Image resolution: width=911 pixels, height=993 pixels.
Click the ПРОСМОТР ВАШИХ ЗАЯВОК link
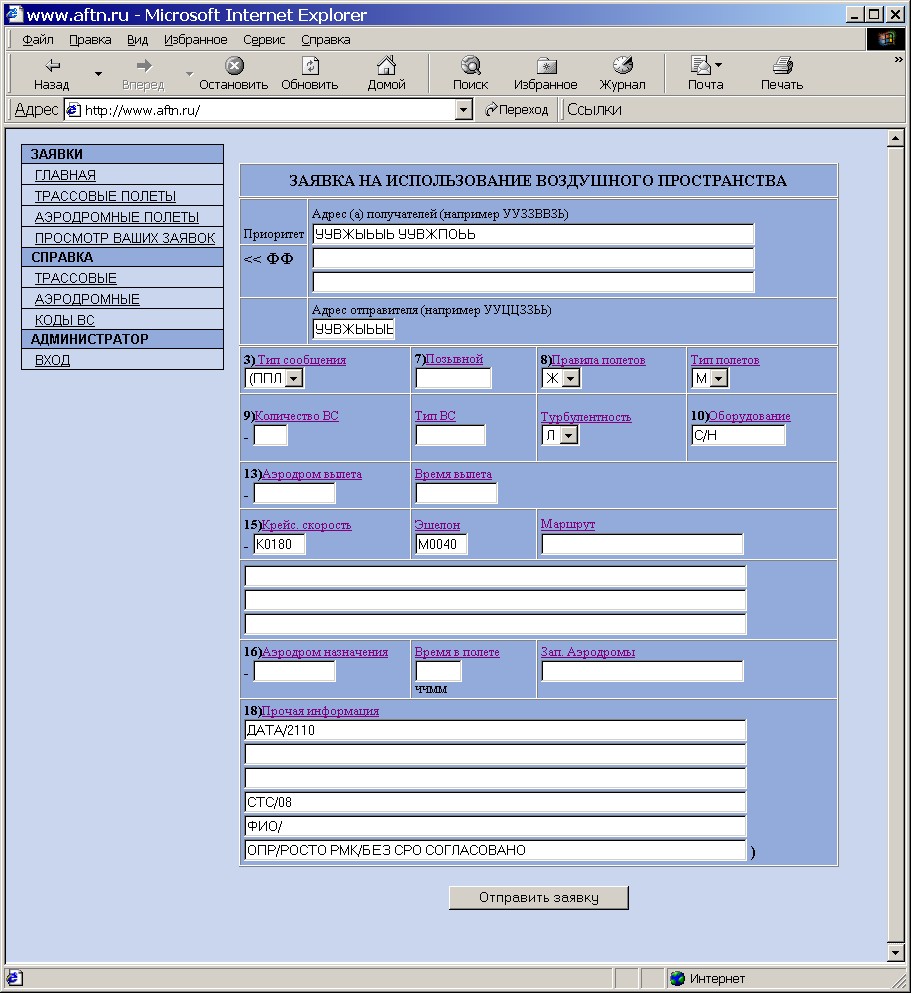(x=125, y=238)
